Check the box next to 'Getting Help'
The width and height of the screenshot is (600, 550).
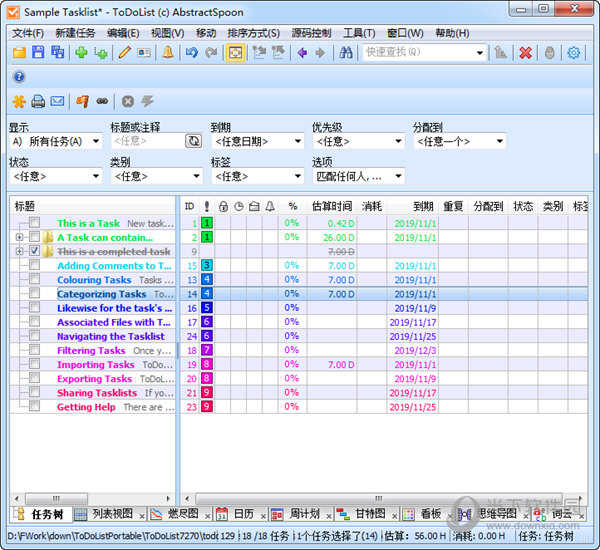(35, 407)
